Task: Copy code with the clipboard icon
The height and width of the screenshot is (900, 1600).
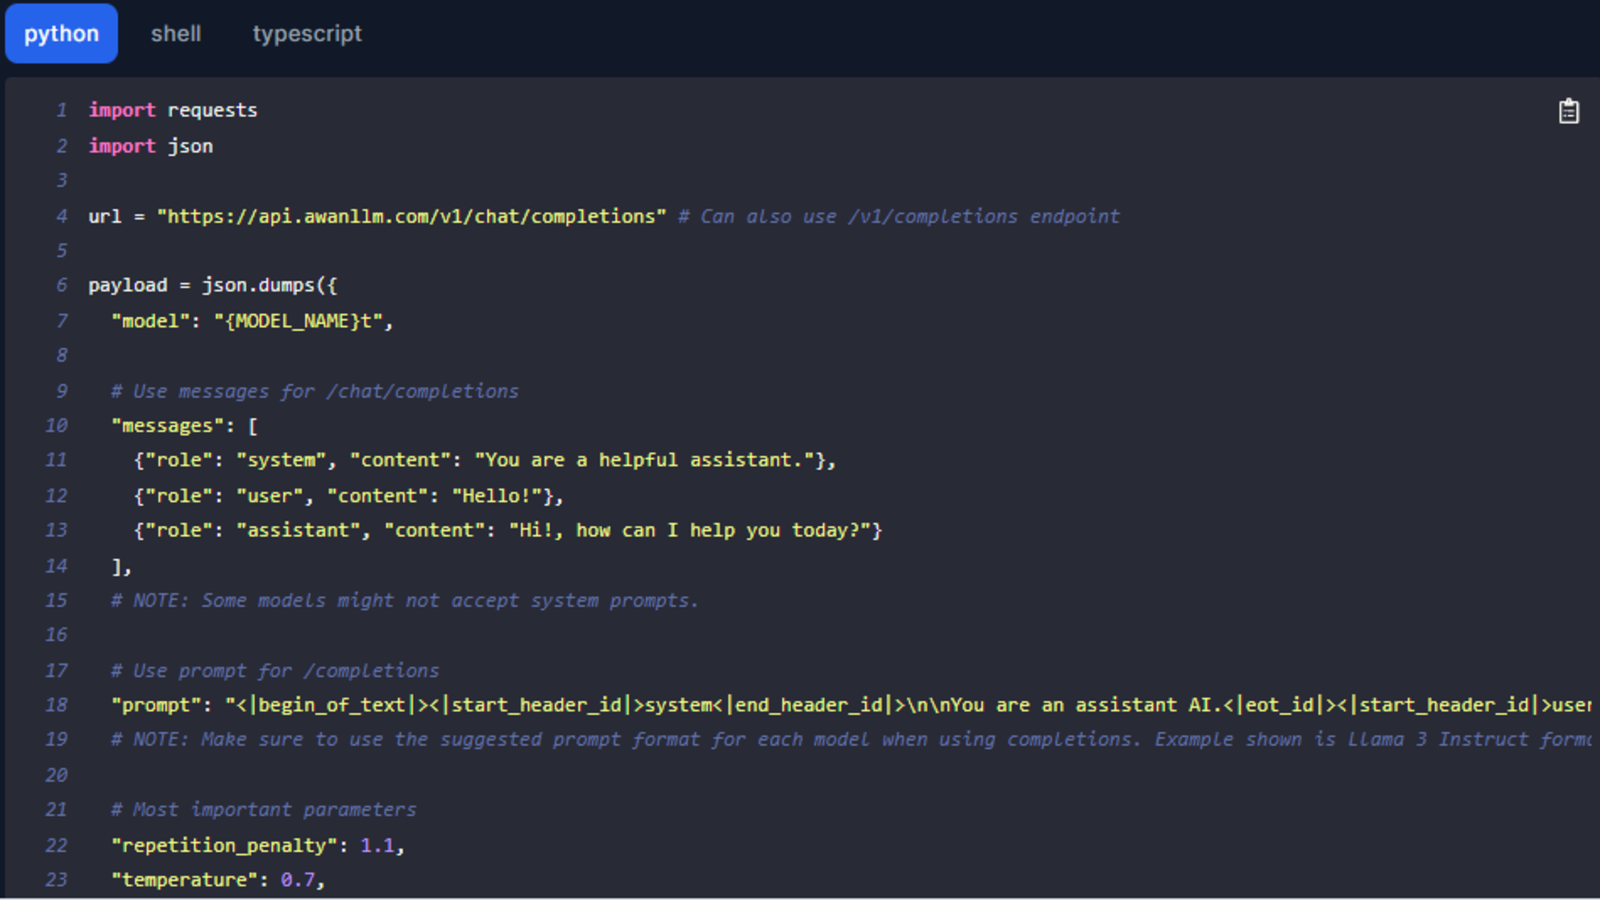Action: pos(1568,111)
